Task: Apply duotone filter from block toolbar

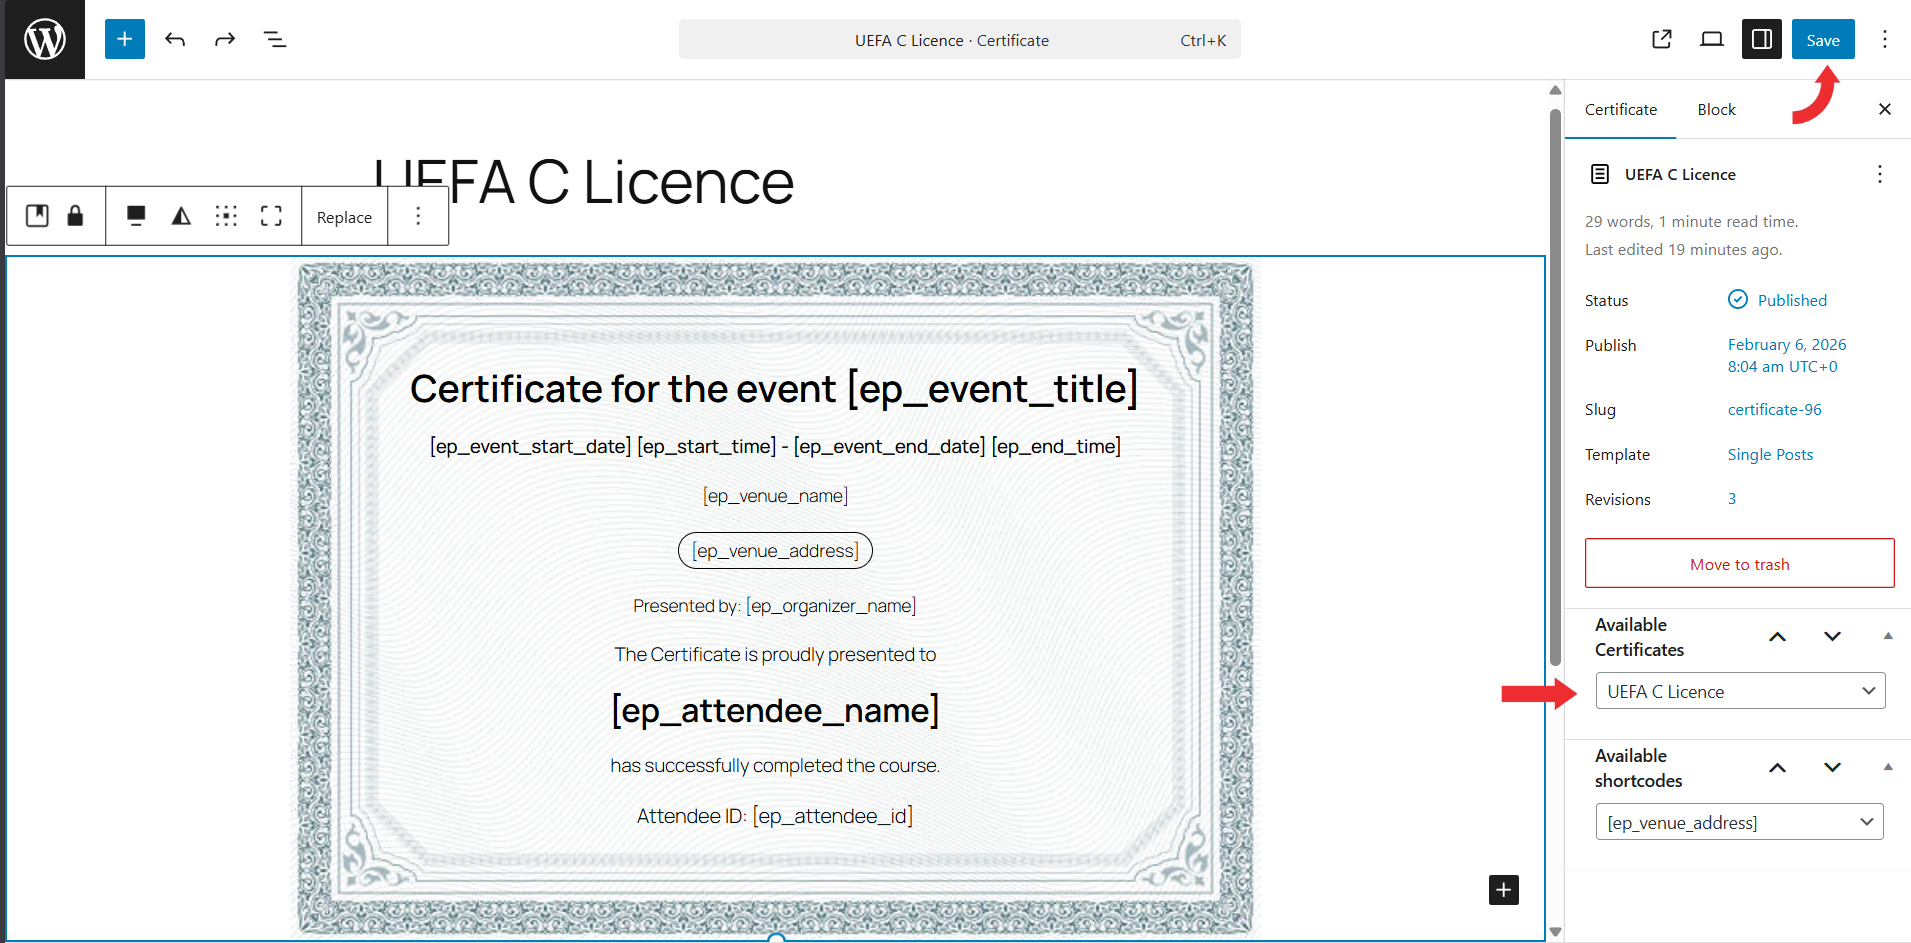Action: click(181, 216)
